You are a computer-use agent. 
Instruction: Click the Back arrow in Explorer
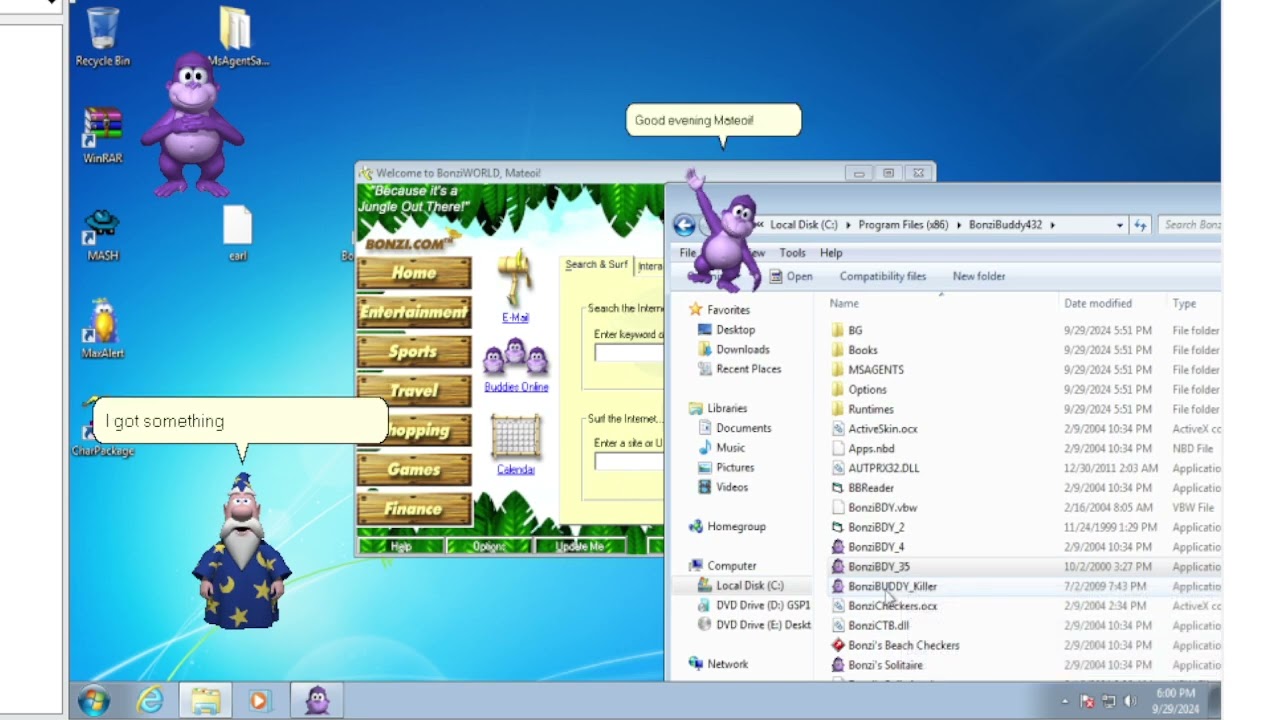[684, 225]
